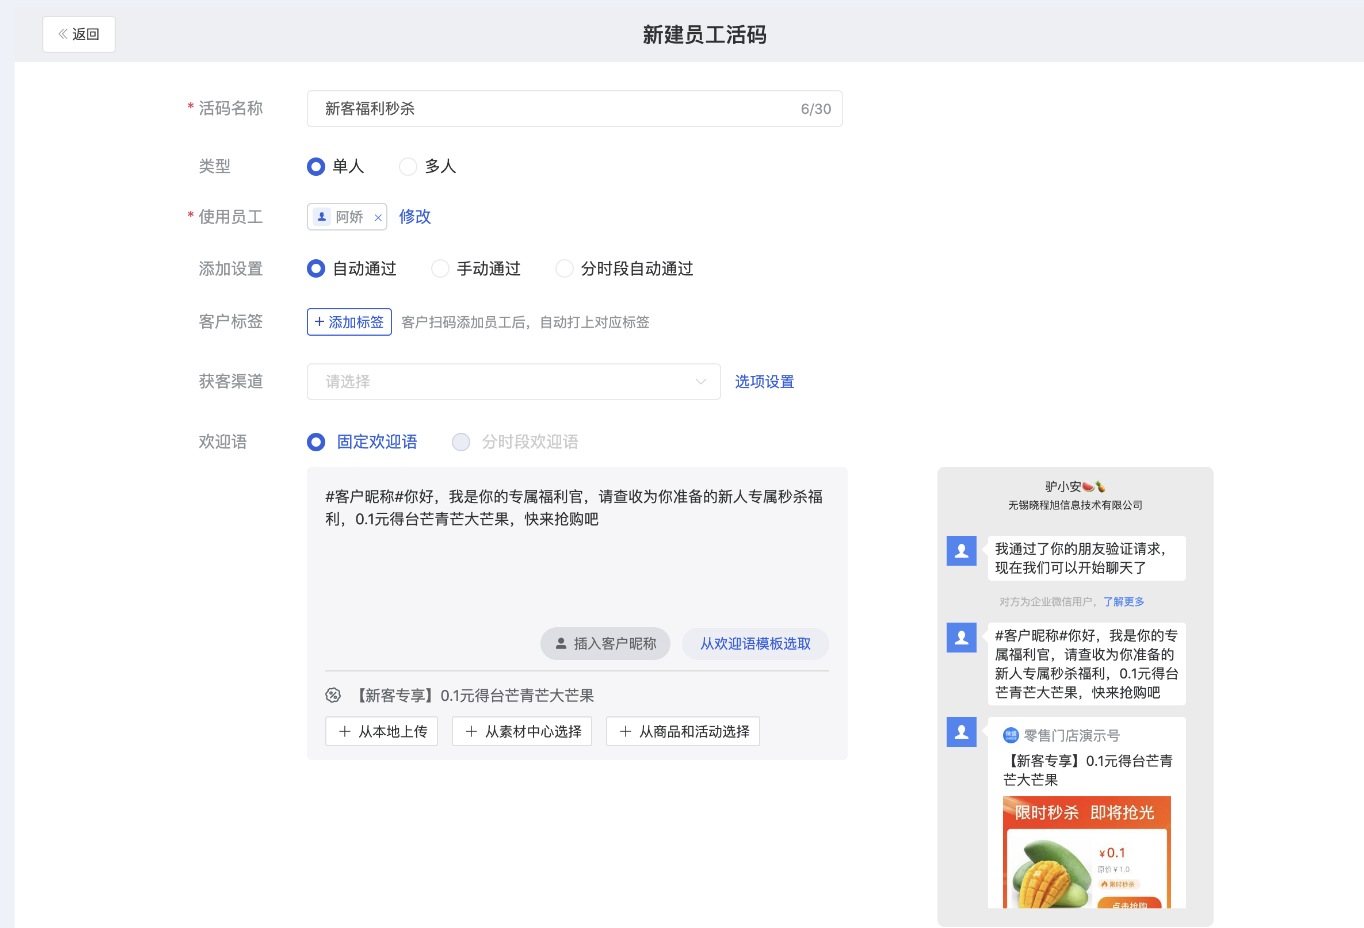Choose 自动通过 add setting
The image size is (1364, 928).
(316, 268)
